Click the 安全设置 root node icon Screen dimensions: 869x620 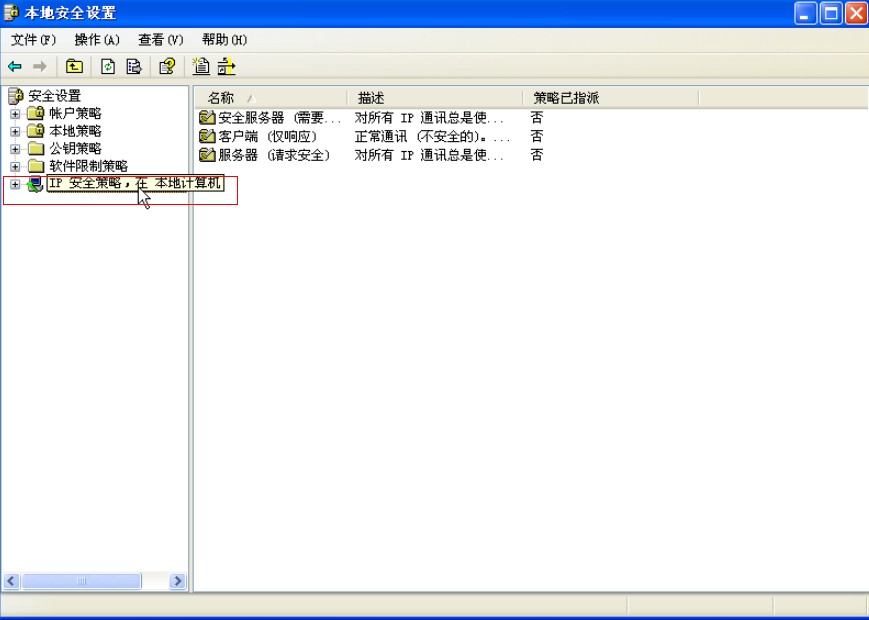[x=16, y=96]
